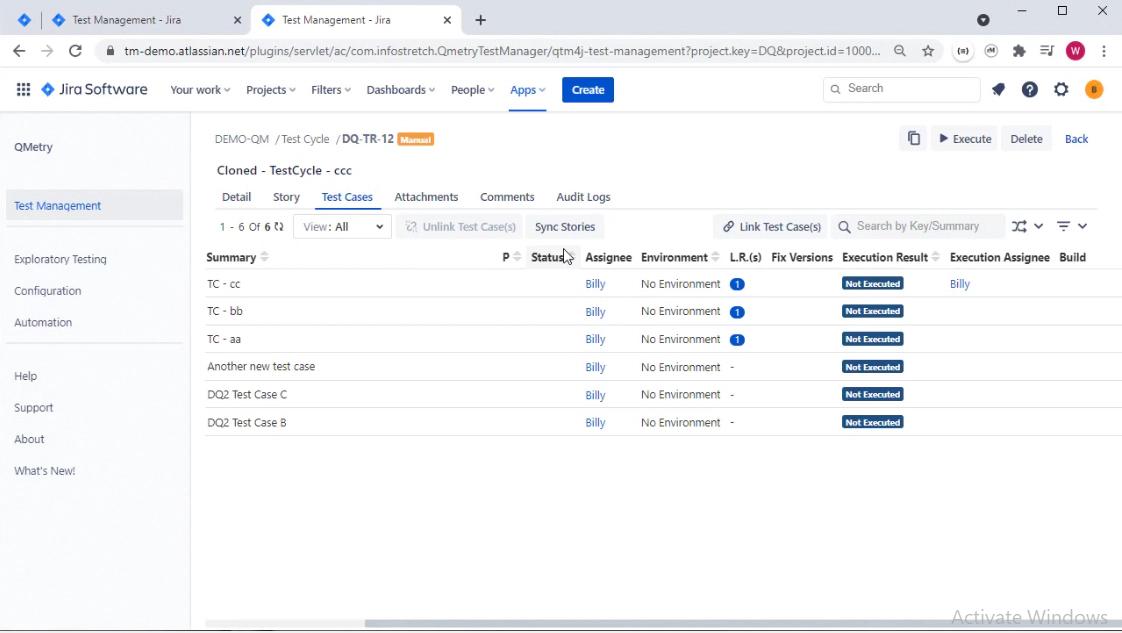The width and height of the screenshot is (1122, 633).
Task: Click the user avatar in Jira header
Action: point(1094,90)
